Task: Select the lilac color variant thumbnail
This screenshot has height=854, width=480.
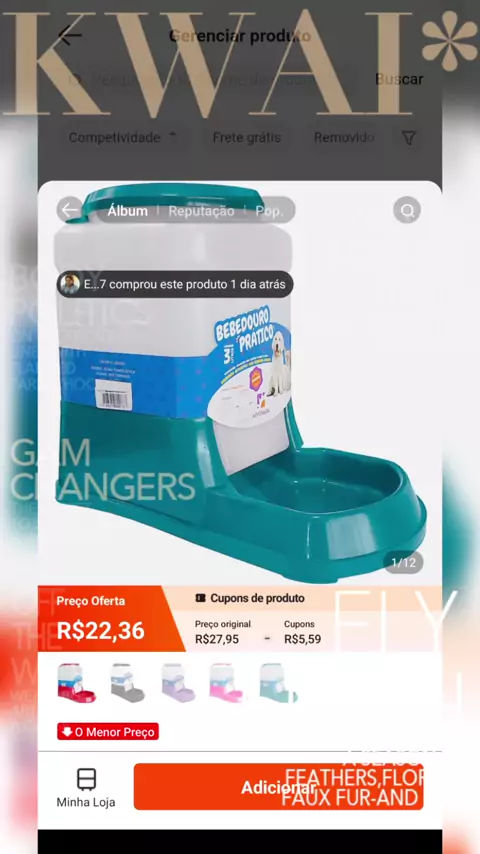Action: 178,684
